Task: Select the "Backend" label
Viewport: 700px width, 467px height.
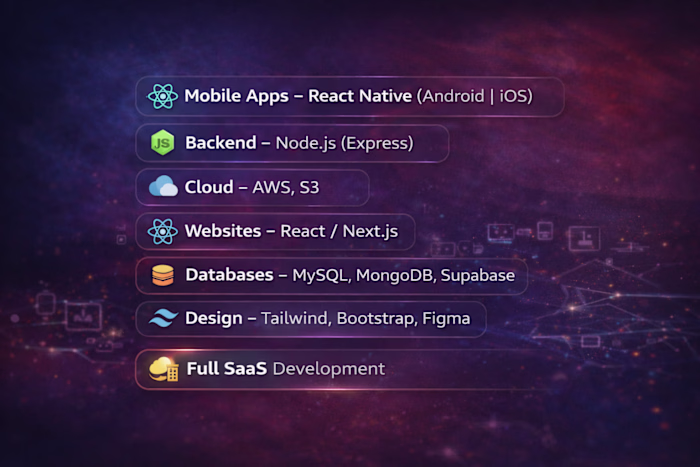Action: [x=221, y=143]
